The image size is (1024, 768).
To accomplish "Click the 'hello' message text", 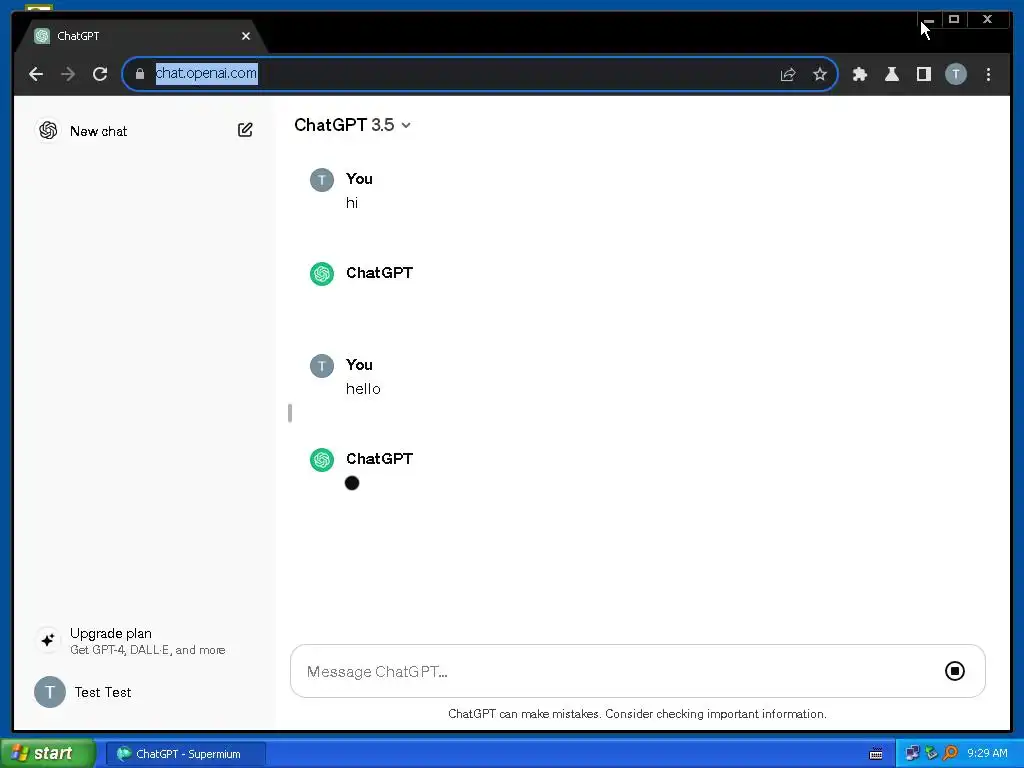I will pyautogui.click(x=363, y=389).
